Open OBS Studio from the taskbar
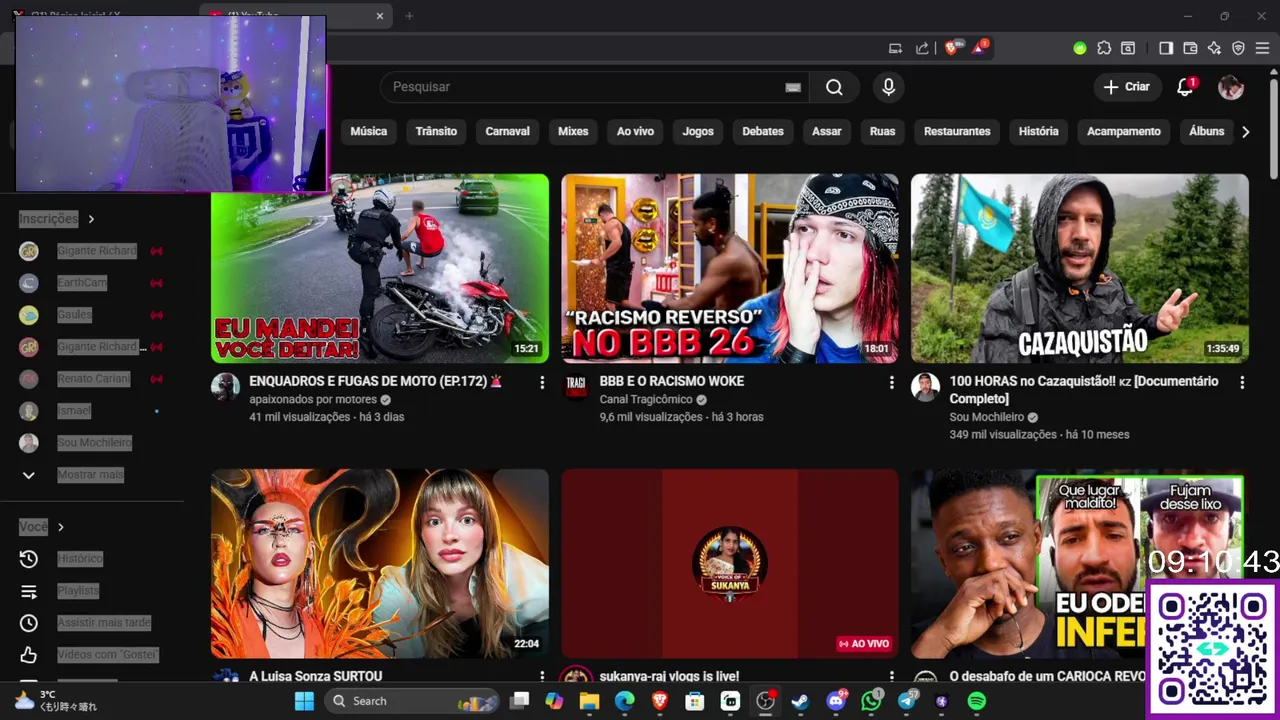The image size is (1280, 720). tap(766, 701)
